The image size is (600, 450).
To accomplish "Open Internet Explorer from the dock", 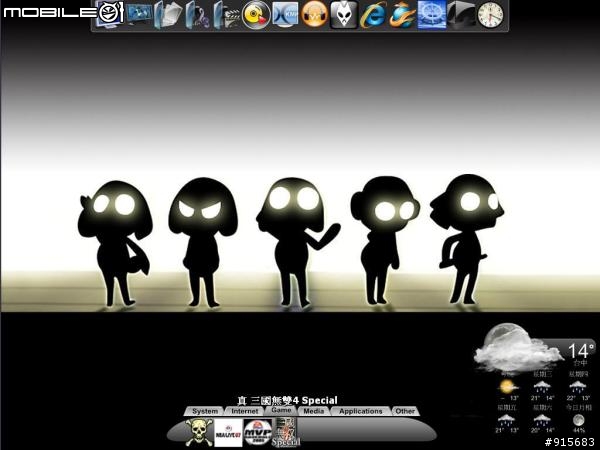I will [373, 15].
